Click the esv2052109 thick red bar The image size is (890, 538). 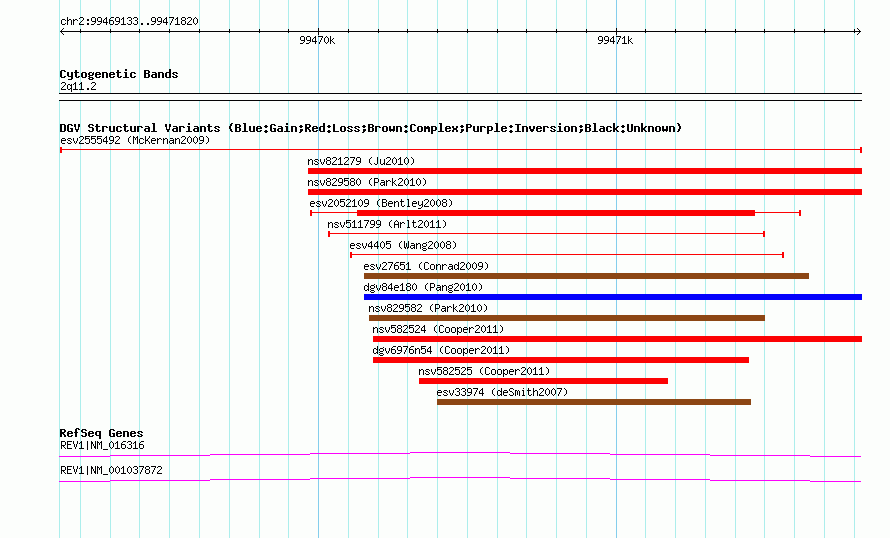[x=556, y=213]
